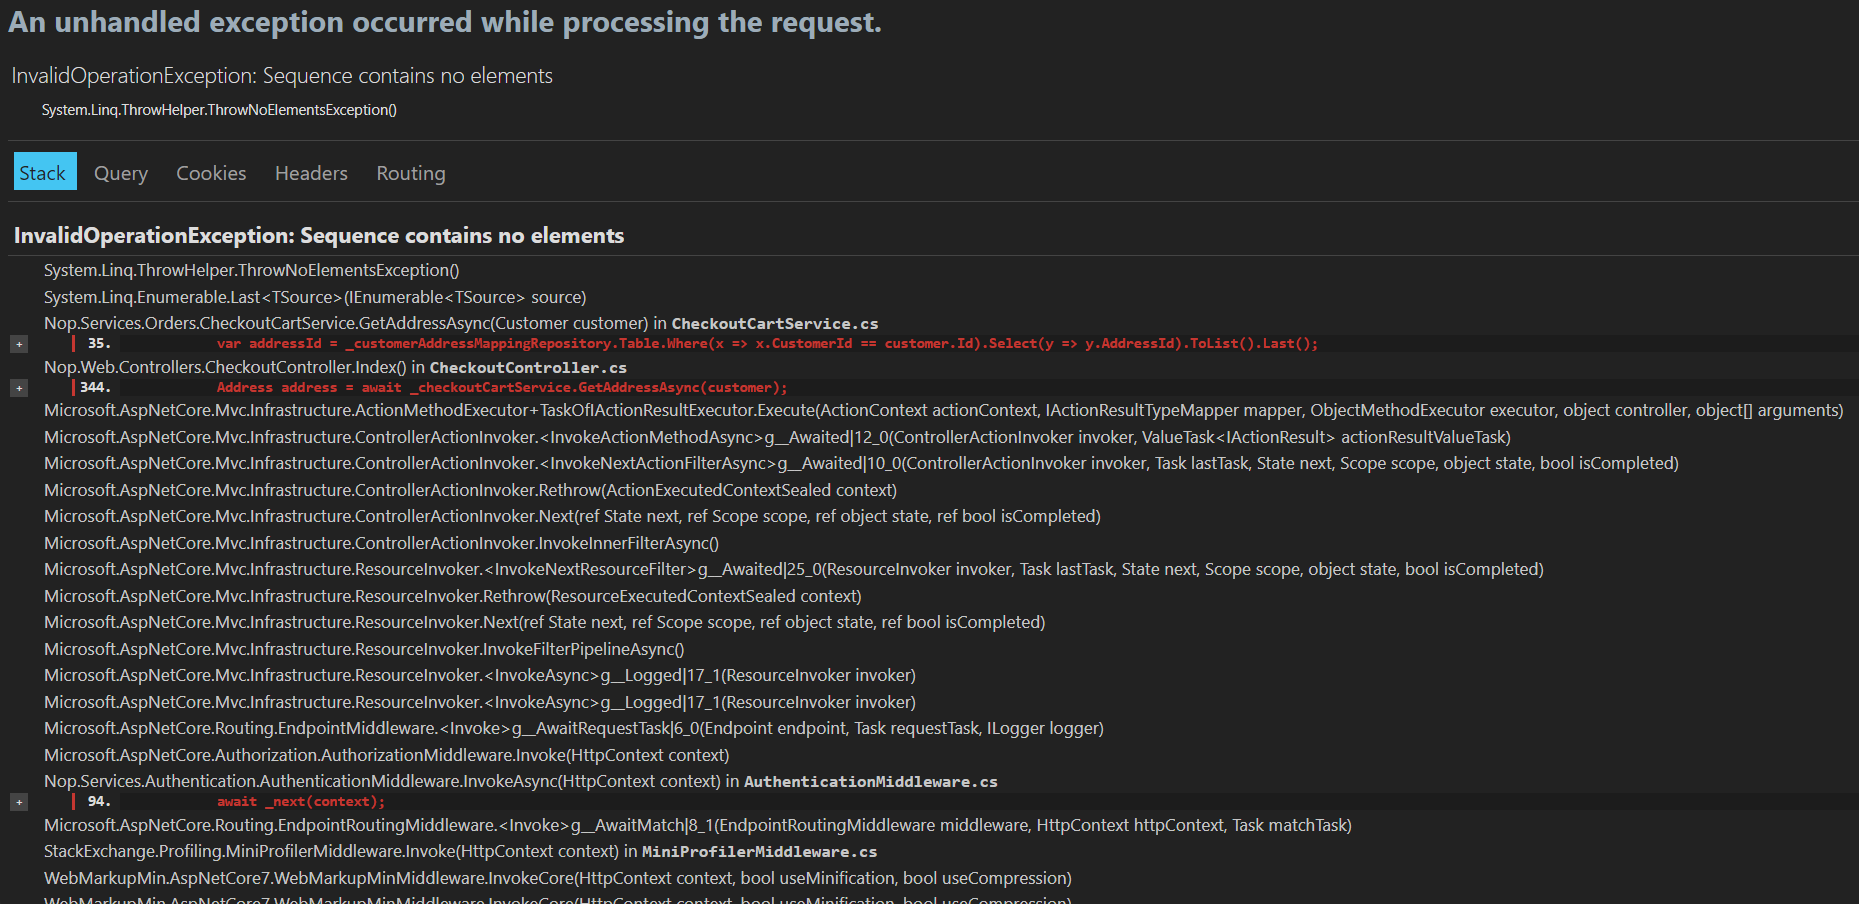Screen dimensions: 1859x904
Task: Switch to the Query tab
Action: click(120, 172)
